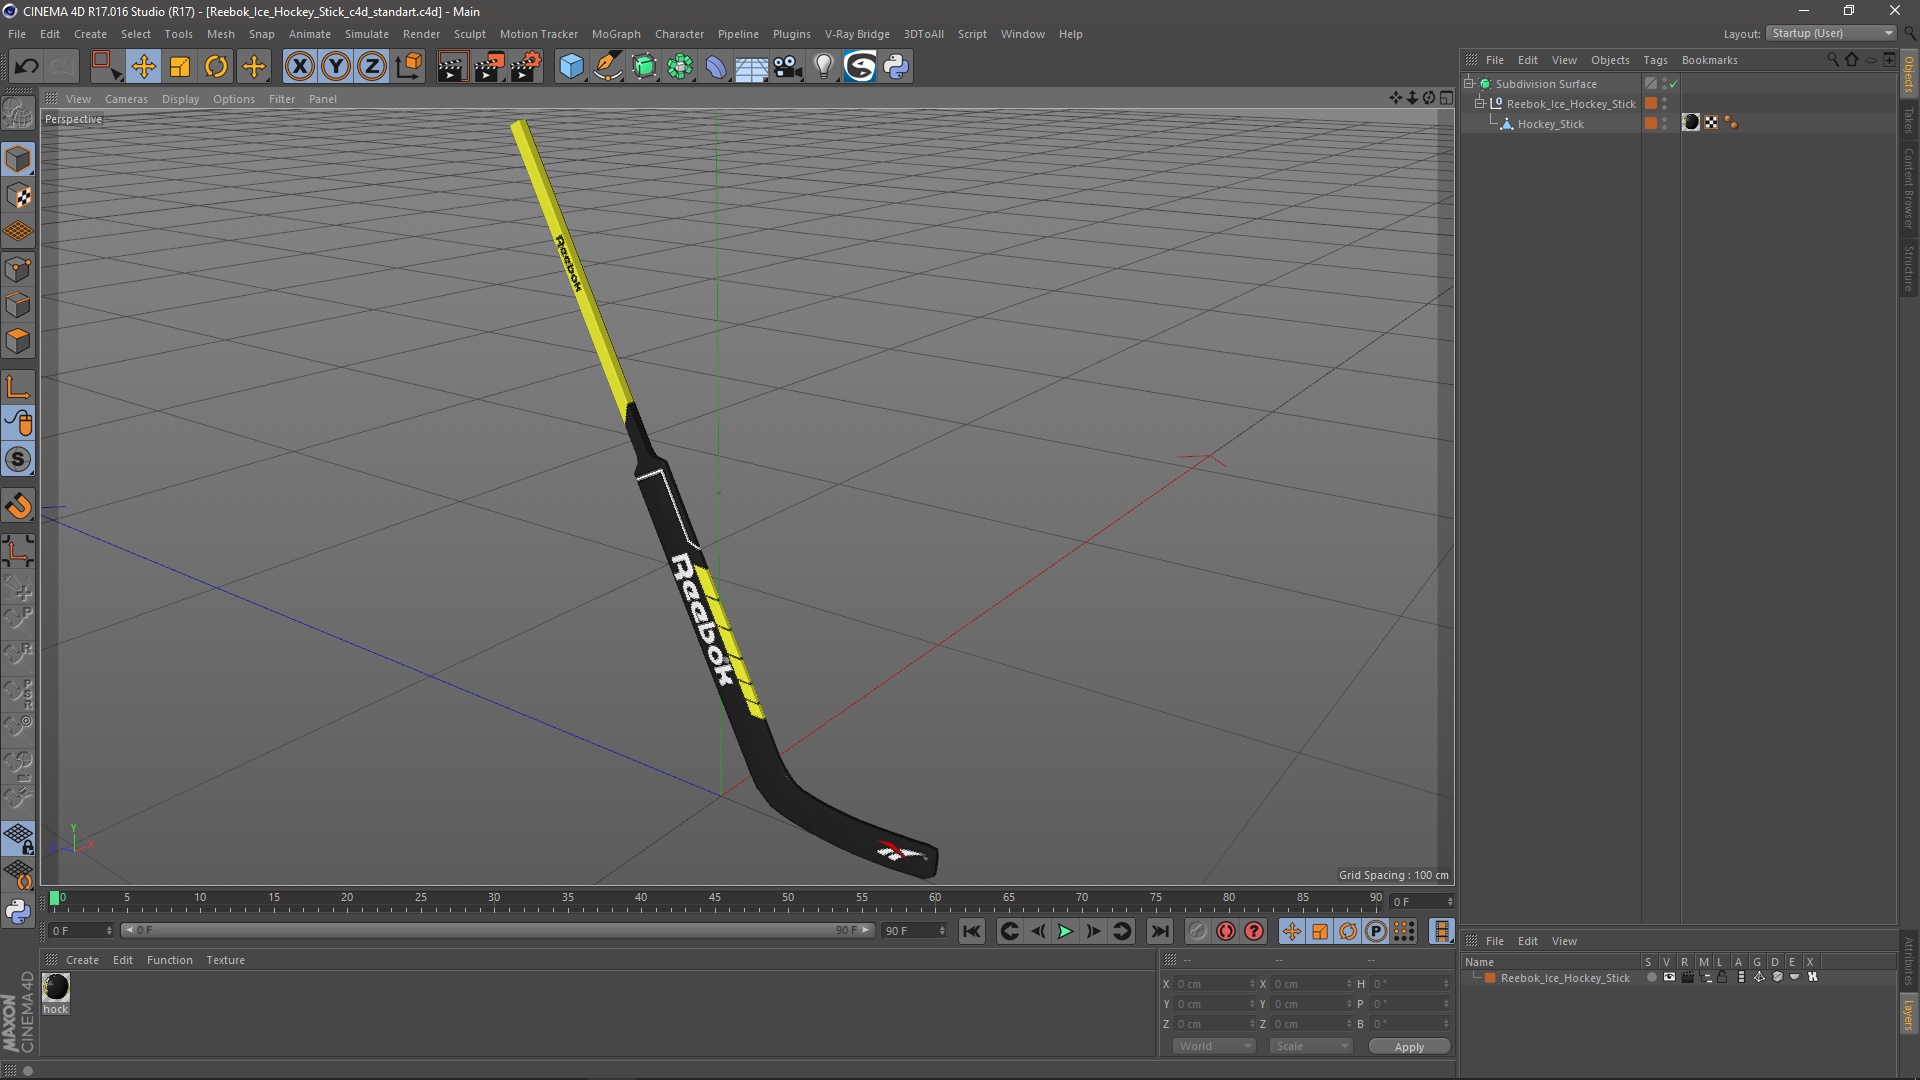
Task: Open the Material Manager Texture menu
Action: point(225,960)
